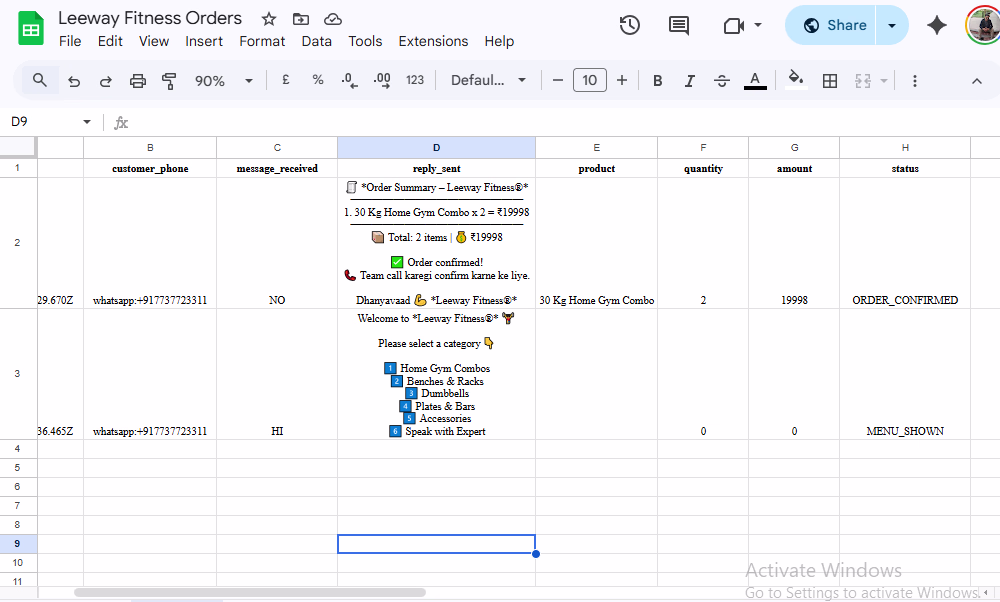Select the MENU_SHOWN status cell
The width and height of the screenshot is (1000, 602).
(x=905, y=374)
